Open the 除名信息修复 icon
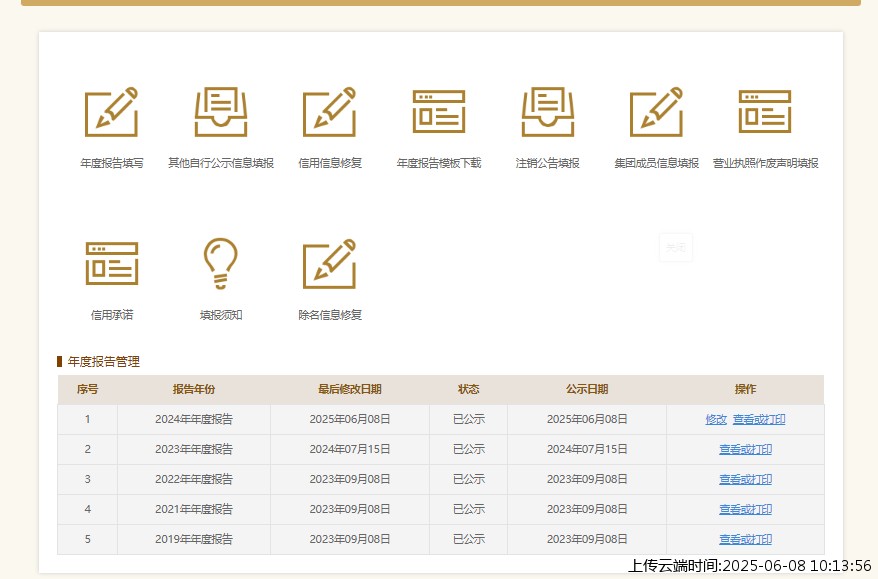 [x=329, y=264]
